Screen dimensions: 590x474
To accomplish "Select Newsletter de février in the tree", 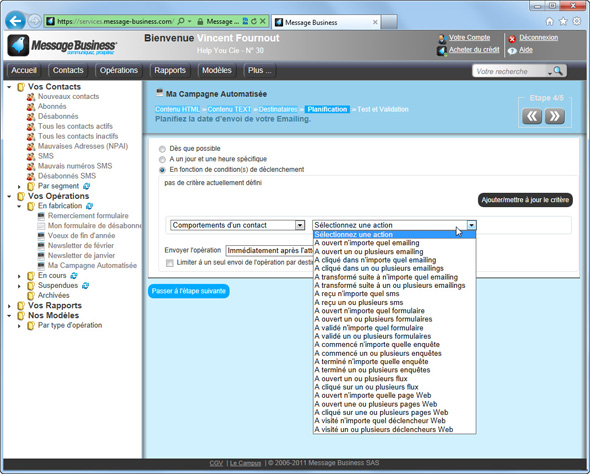I will click(x=81, y=246).
